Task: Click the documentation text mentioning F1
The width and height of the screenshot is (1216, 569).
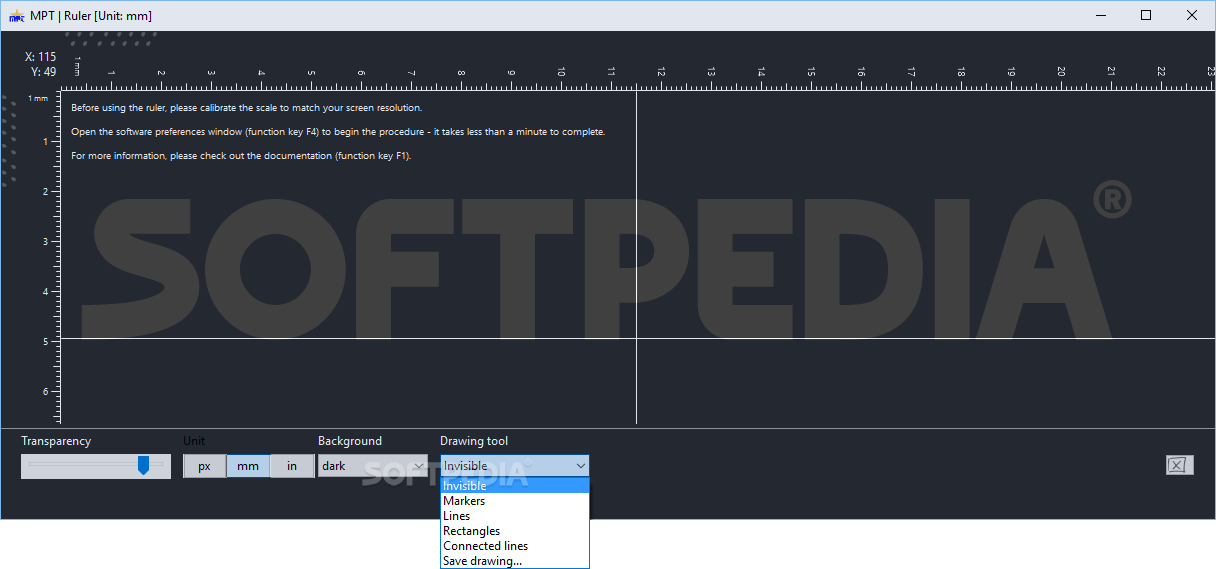Action: pos(241,156)
